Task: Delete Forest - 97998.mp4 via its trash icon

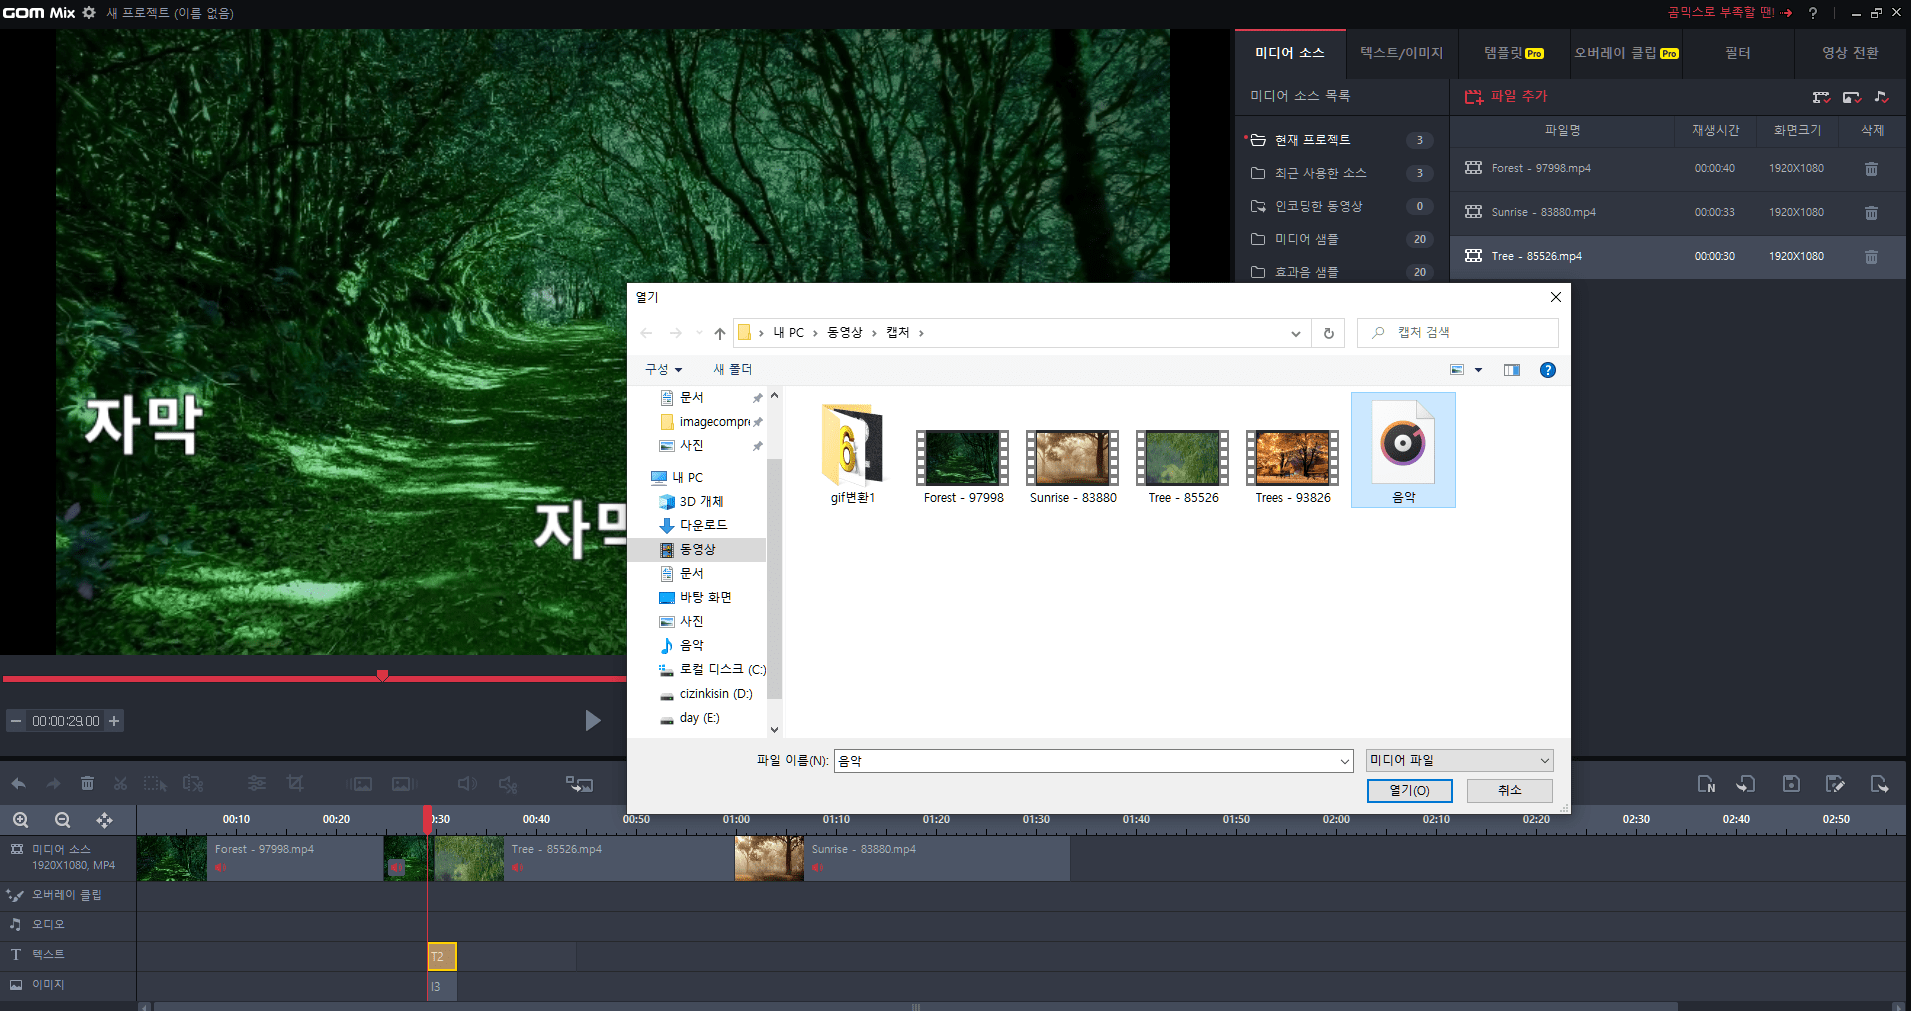Action: coord(1871,169)
